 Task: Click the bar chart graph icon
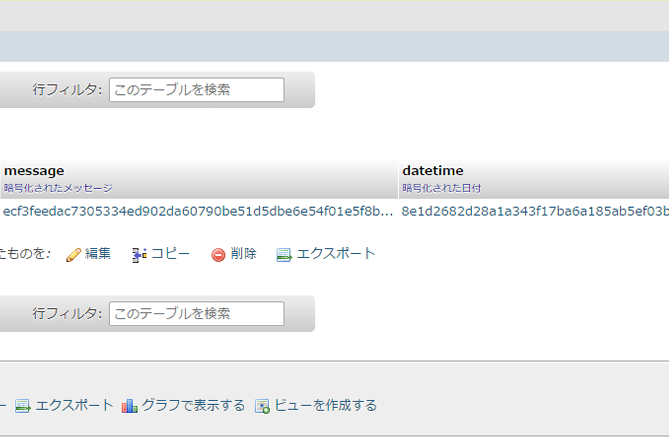(x=129, y=406)
